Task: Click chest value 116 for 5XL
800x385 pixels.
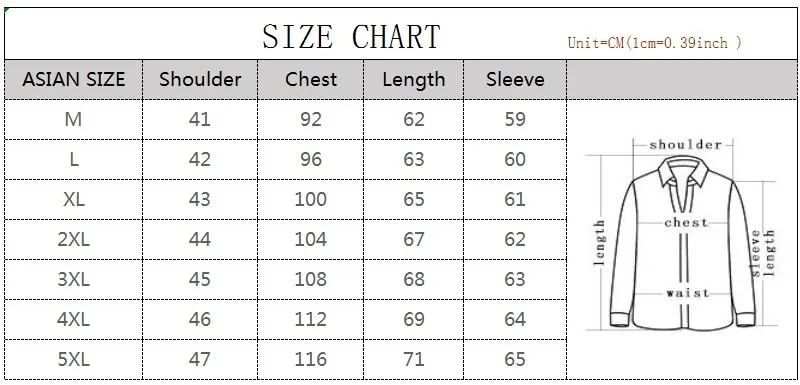Action: pyautogui.click(x=311, y=360)
